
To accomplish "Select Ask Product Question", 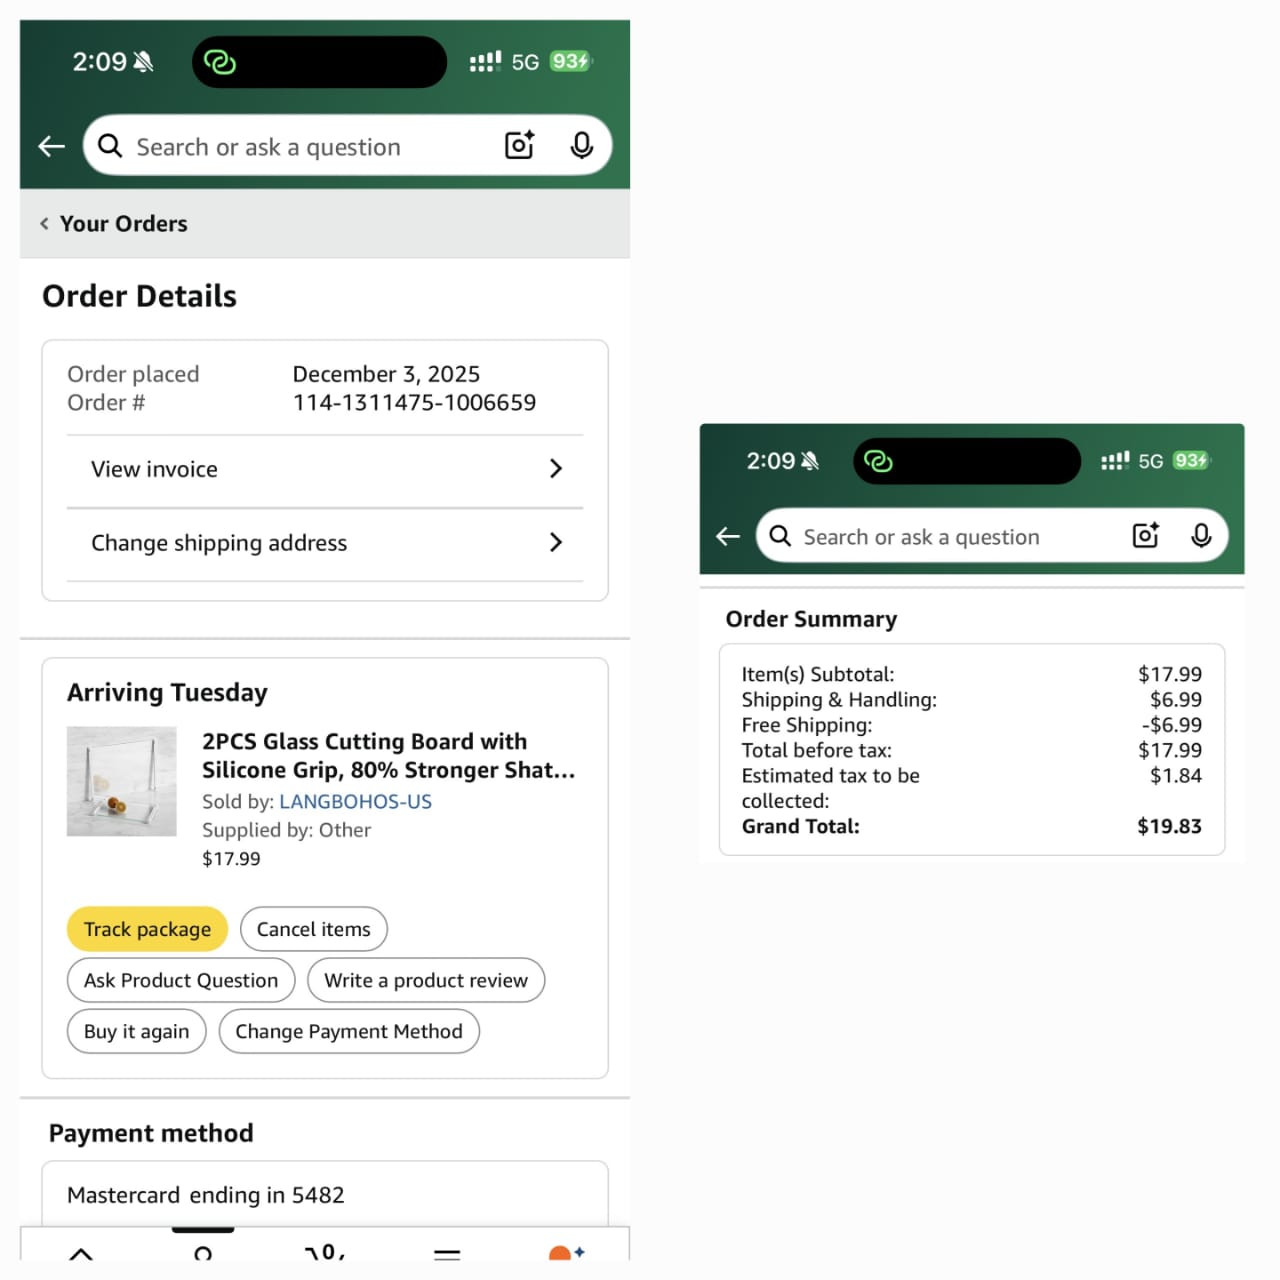I will [x=181, y=981].
